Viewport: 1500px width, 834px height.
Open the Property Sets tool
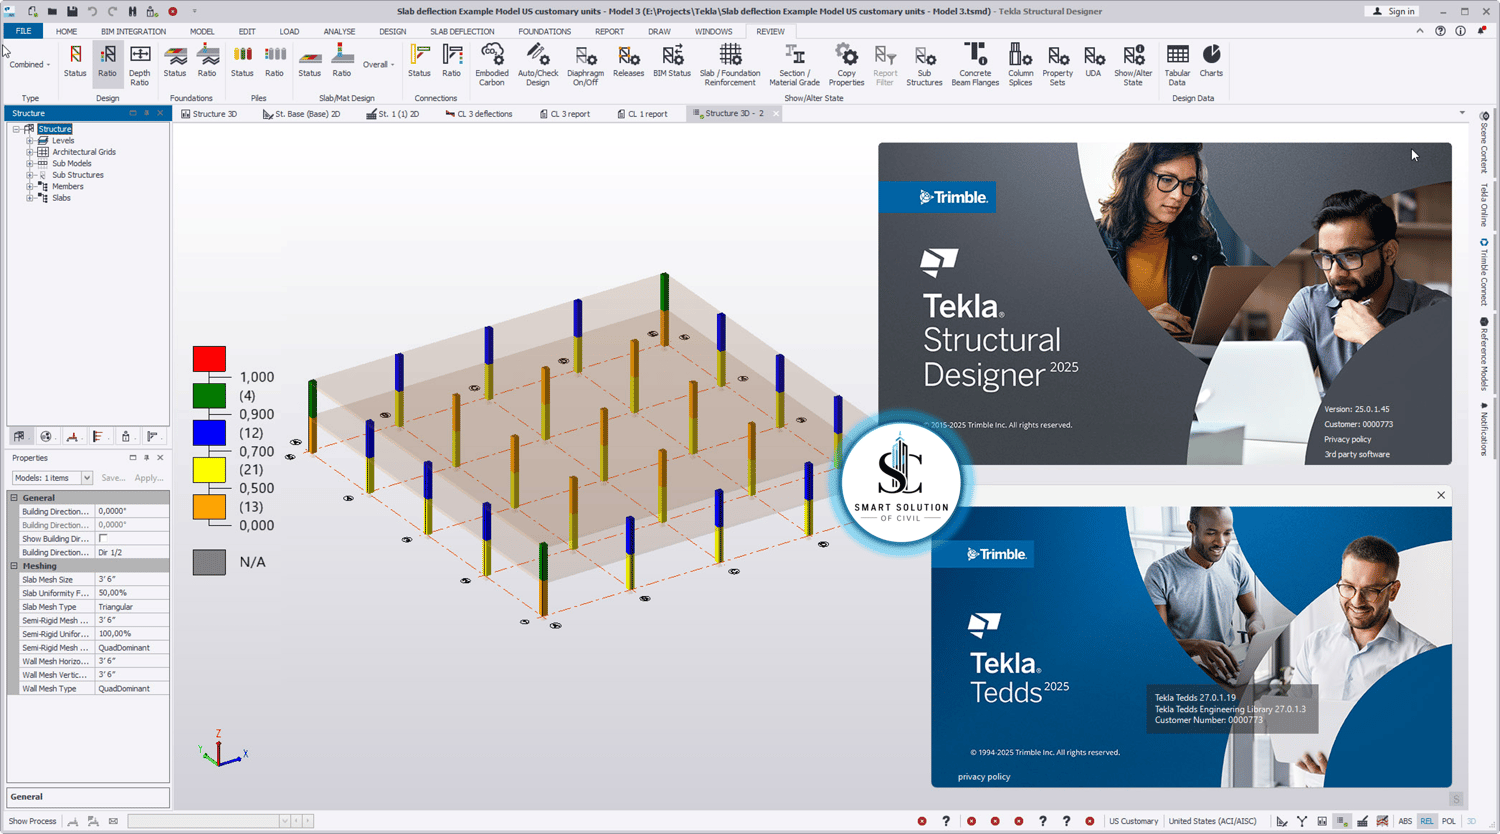click(x=1057, y=65)
